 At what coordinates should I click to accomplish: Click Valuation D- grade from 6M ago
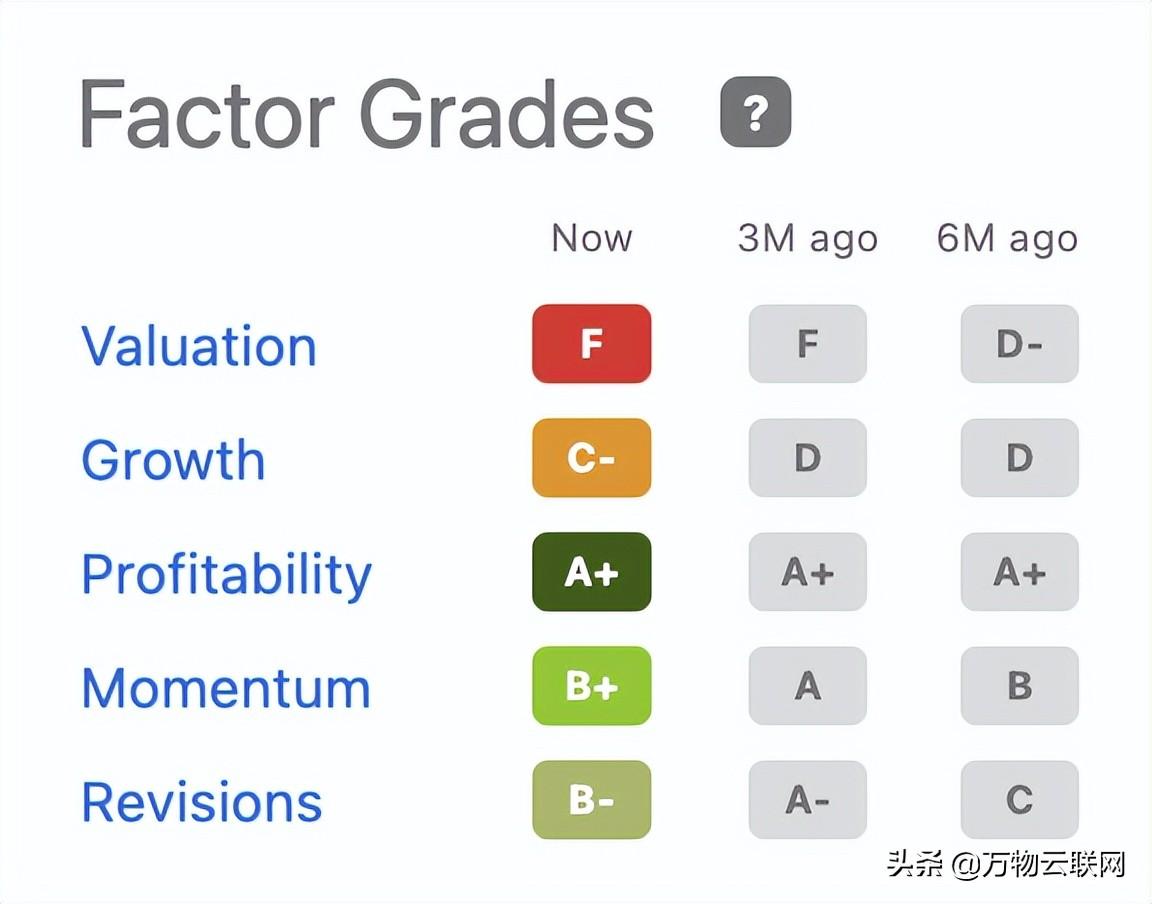(x=1020, y=344)
